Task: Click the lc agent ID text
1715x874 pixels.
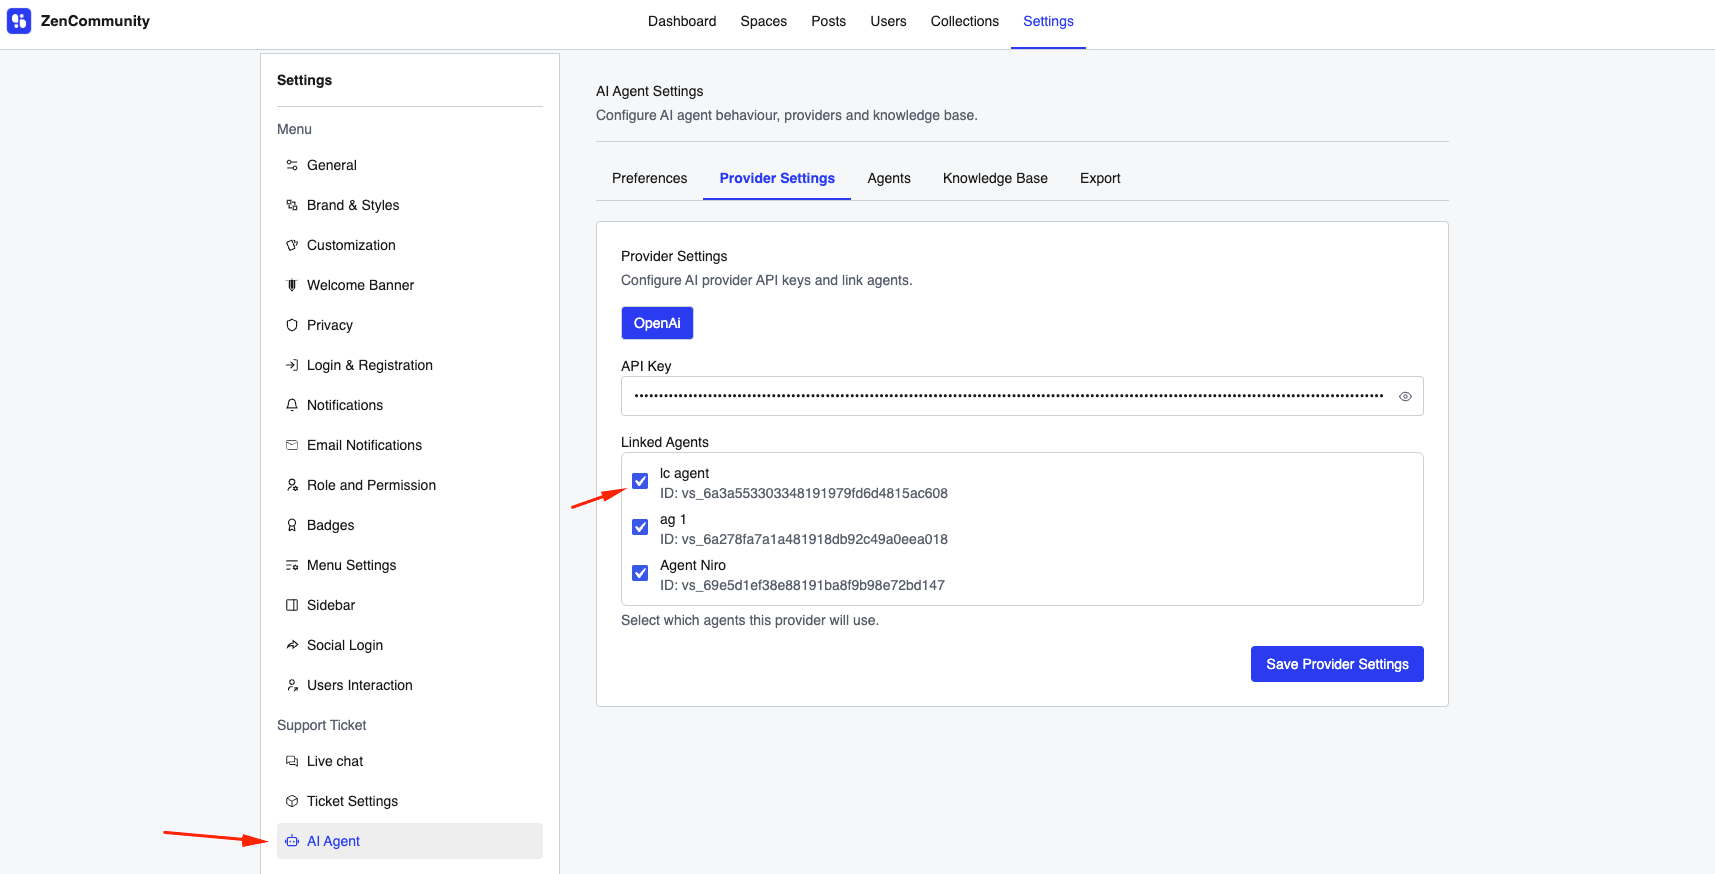Action: pyautogui.click(x=804, y=493)
